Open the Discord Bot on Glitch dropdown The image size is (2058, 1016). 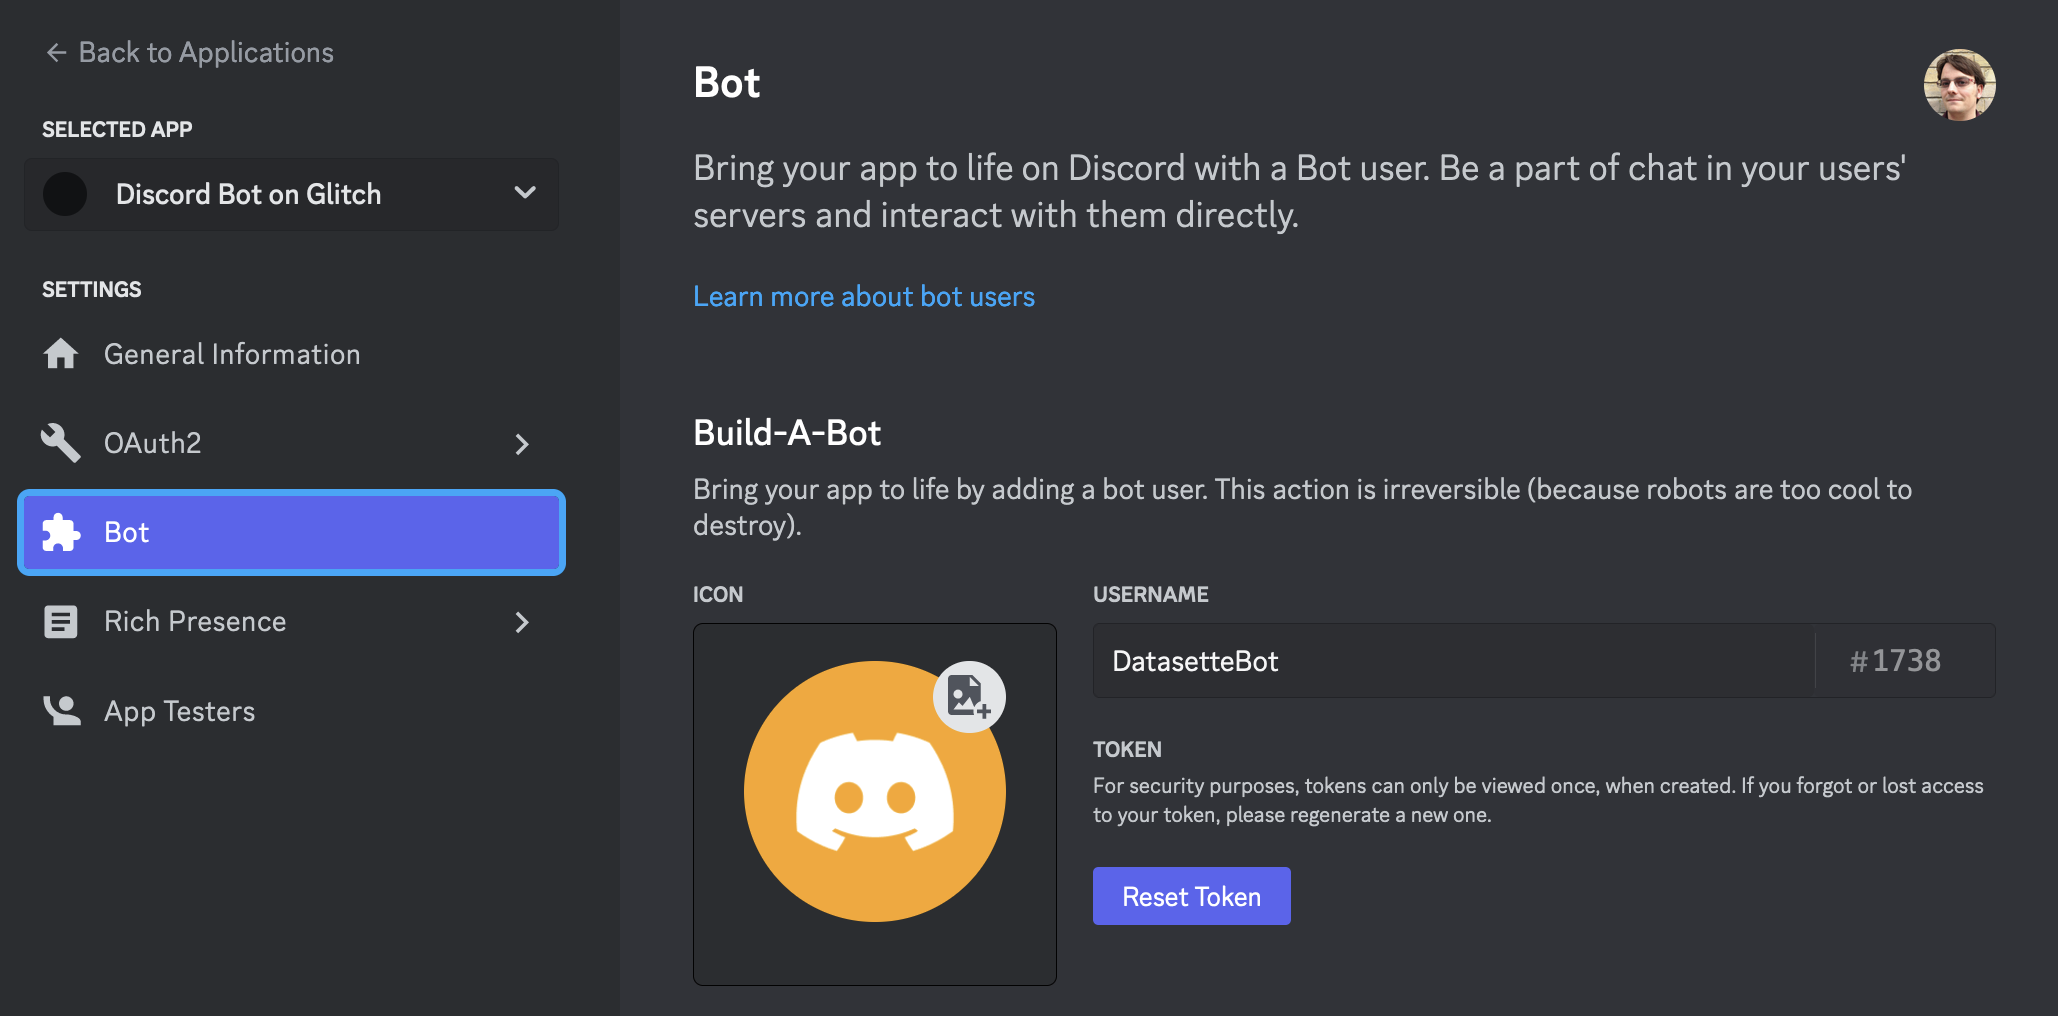pyautogui.click(x=524, y=193)
